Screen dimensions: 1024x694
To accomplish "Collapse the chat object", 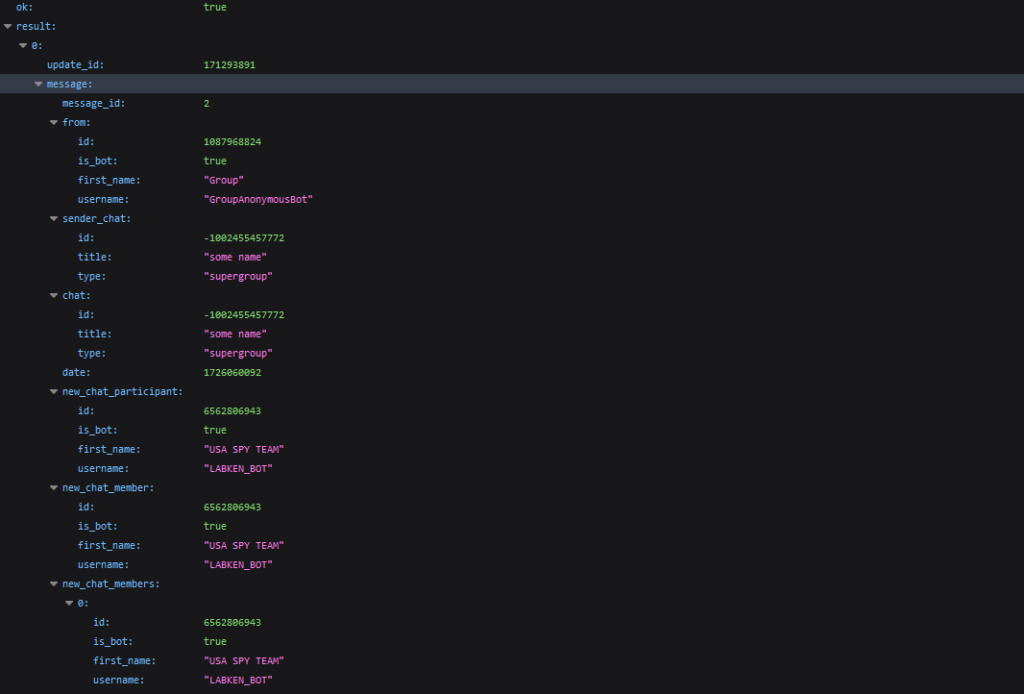I will pos(54,295).
